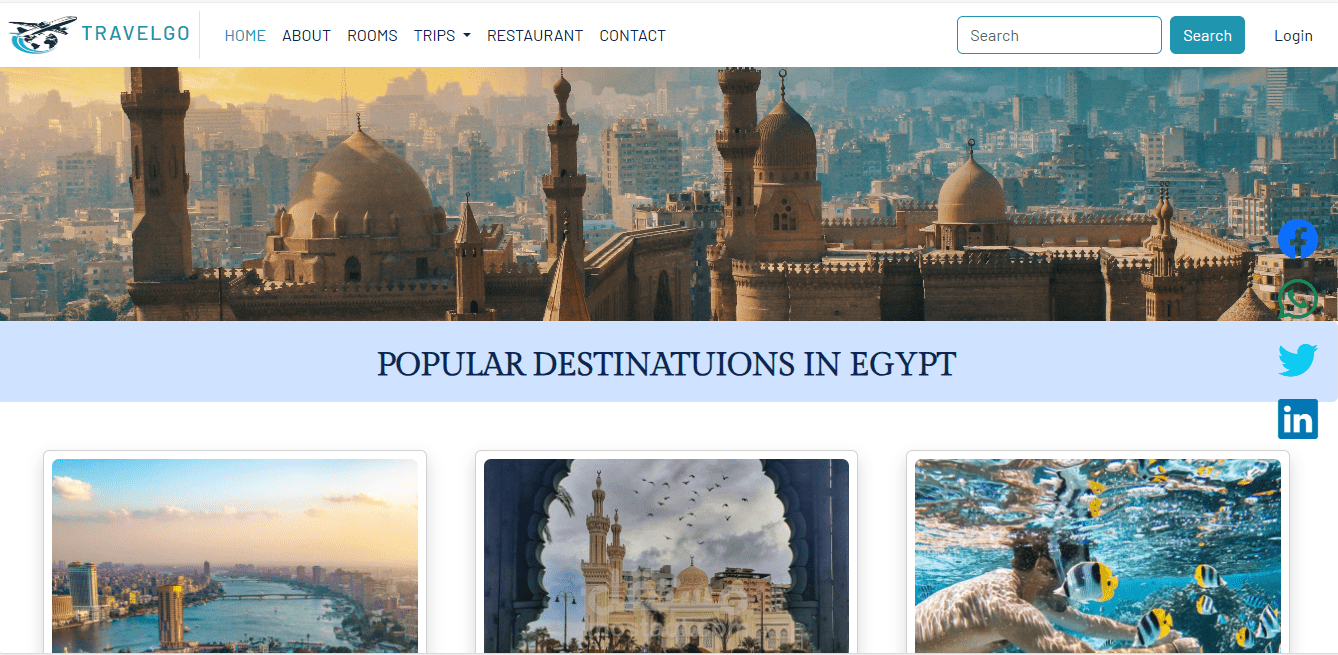Click the TRAVELGO brand text
This screenshot has width=1338, height=655.
pos(136,34)
